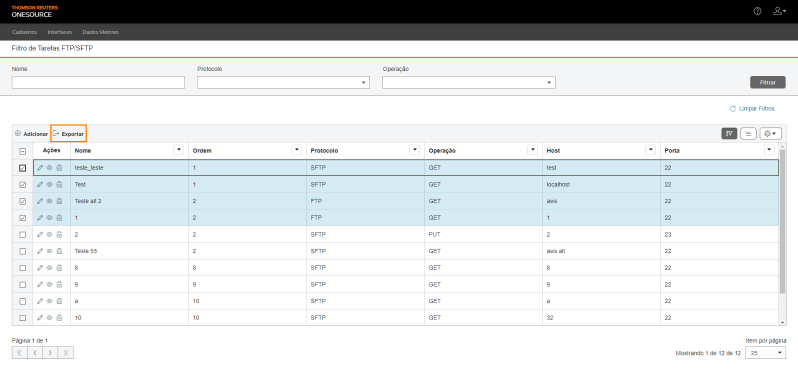The height and width of the screenshot is (375, 798).
Task: Click the Filtrar button
Action: [767, 82]
